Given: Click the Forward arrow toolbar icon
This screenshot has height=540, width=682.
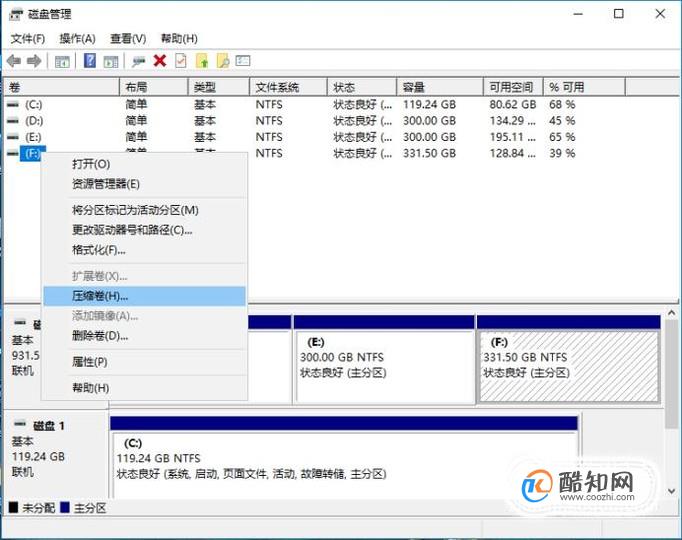Looking at the screenshot, I should pos(34,61).
